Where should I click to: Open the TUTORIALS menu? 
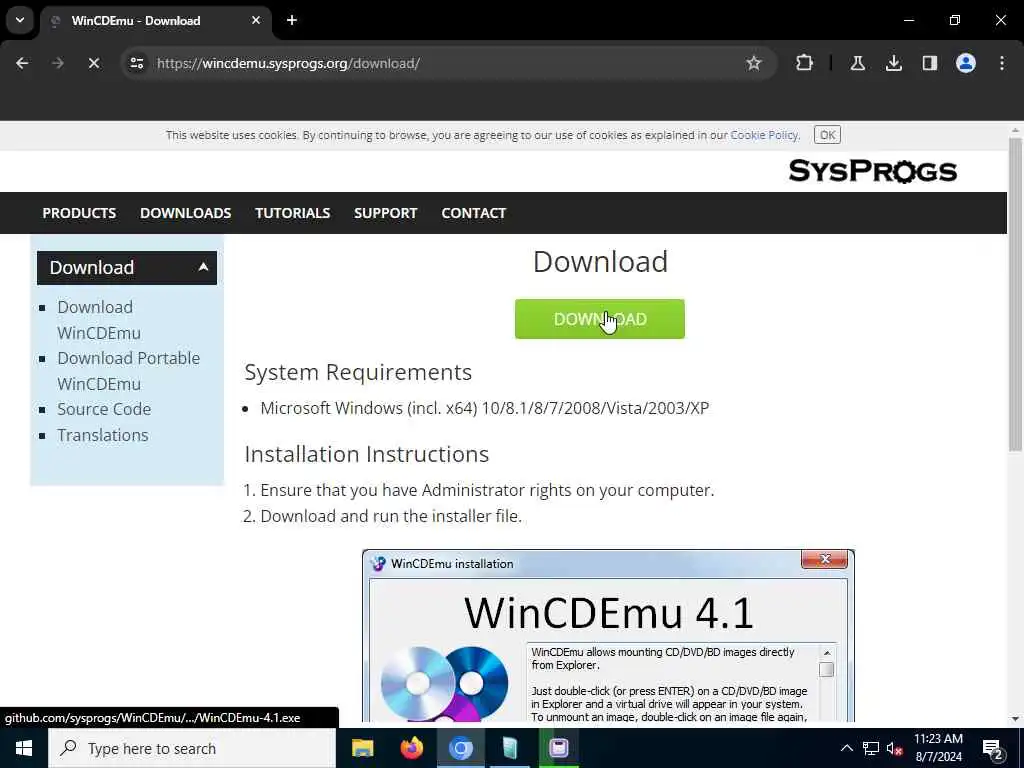click(x=293, y=213)
